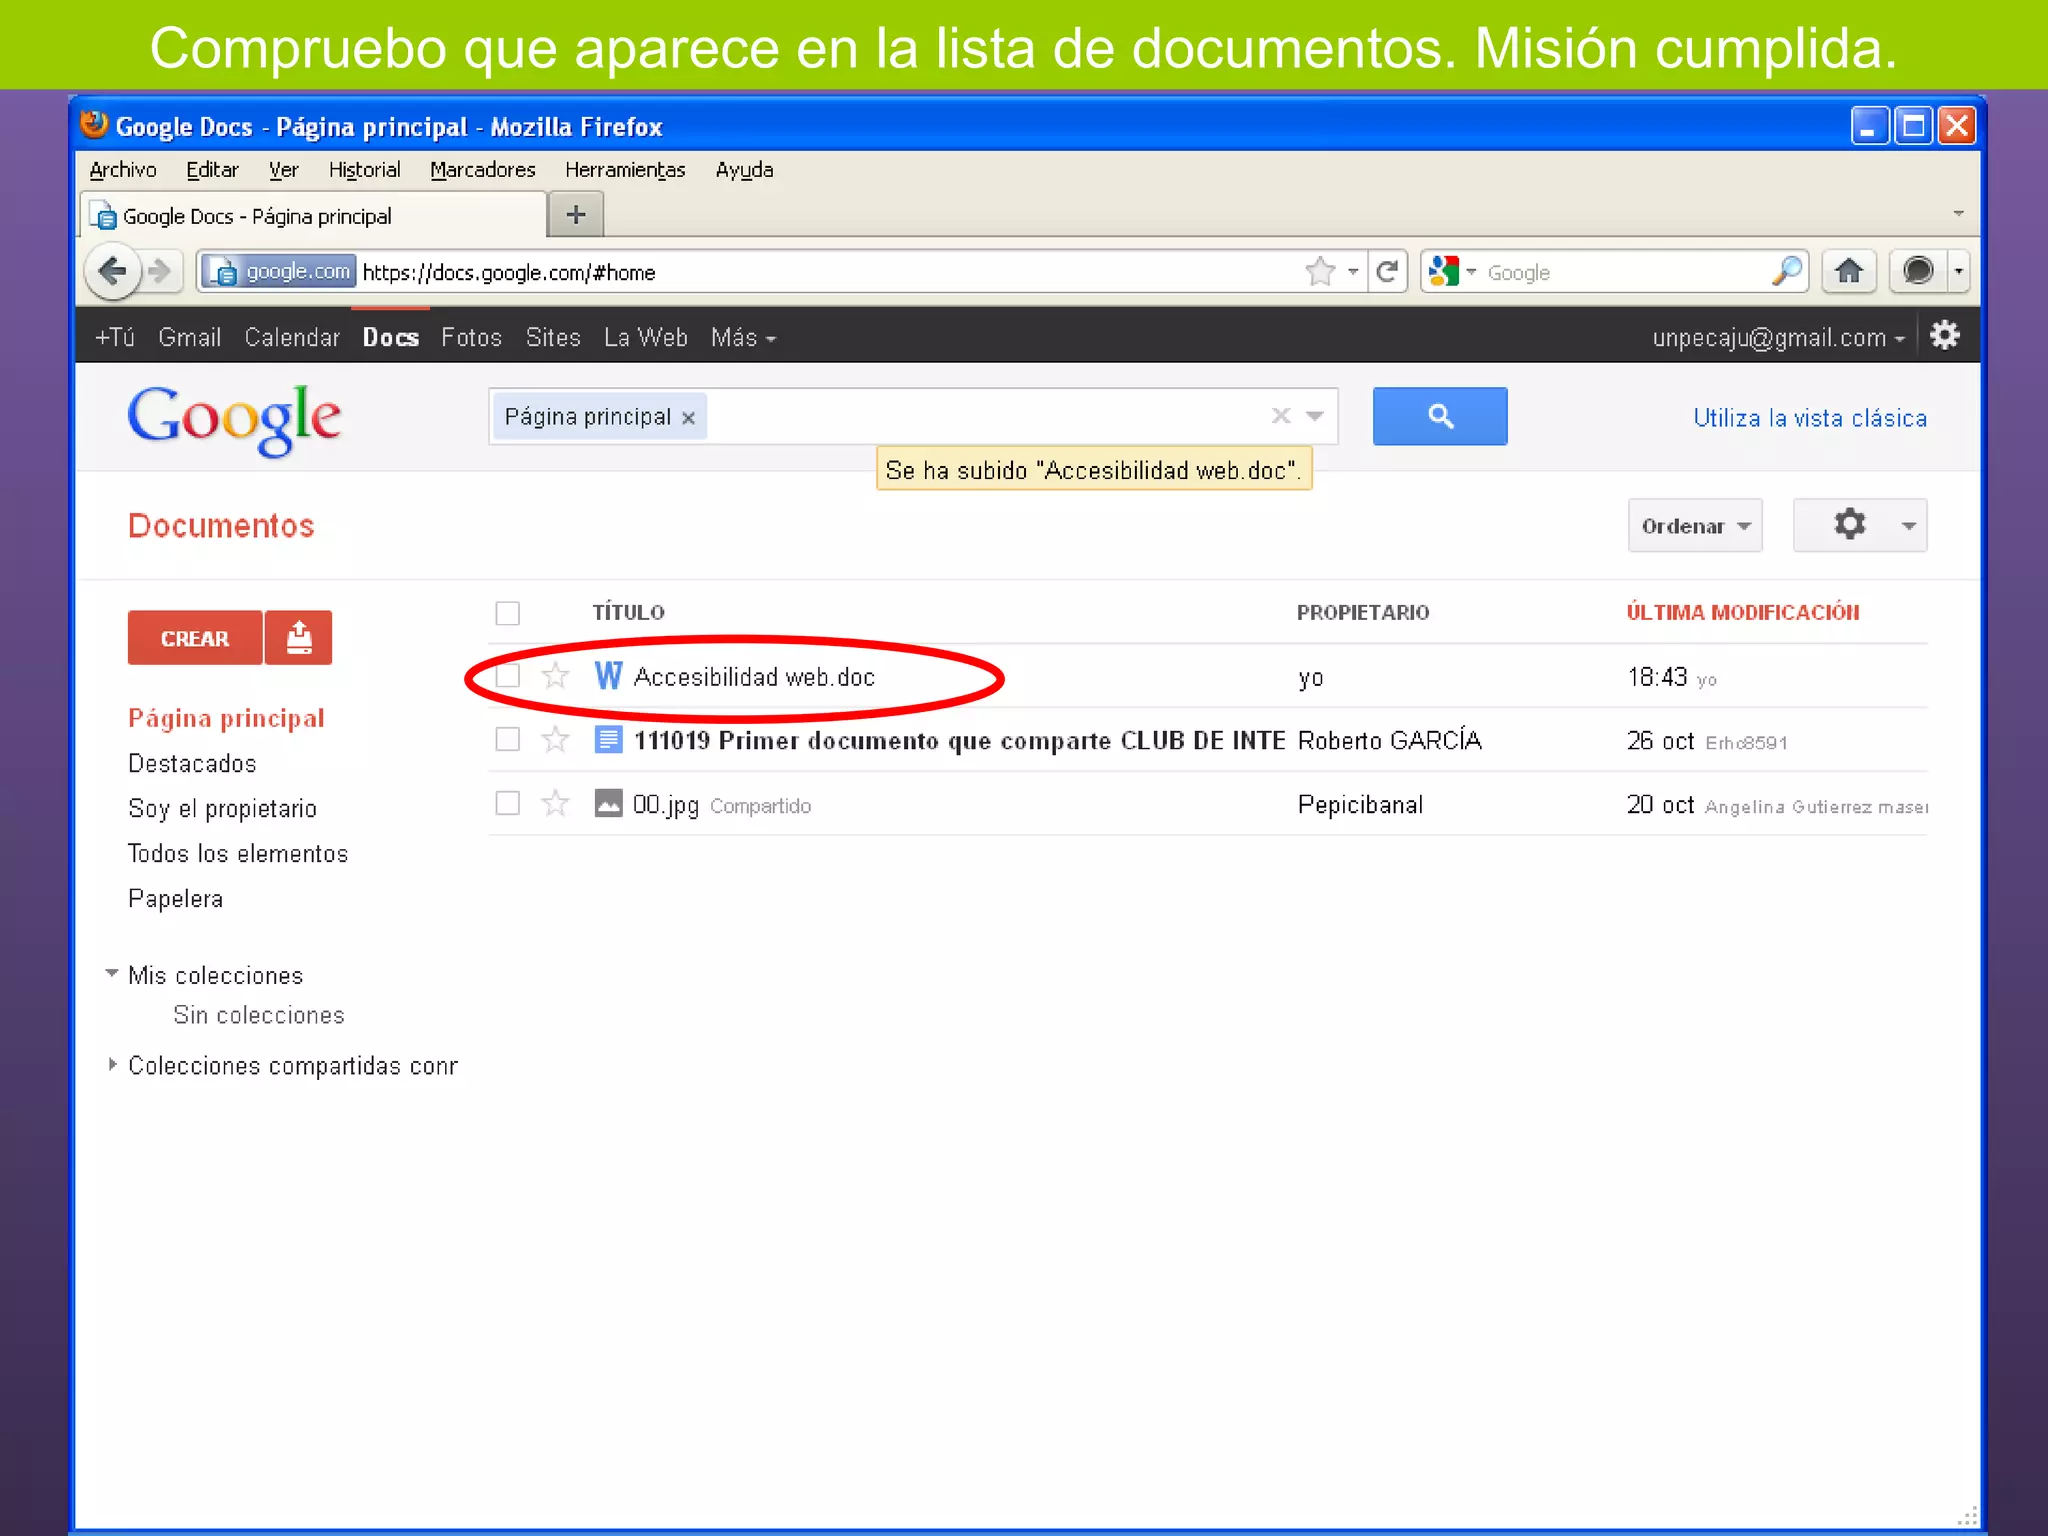Open the Archivo menu
Image resolution: width=2048 pixels, height=1536 pixels.
pos(123,170)
